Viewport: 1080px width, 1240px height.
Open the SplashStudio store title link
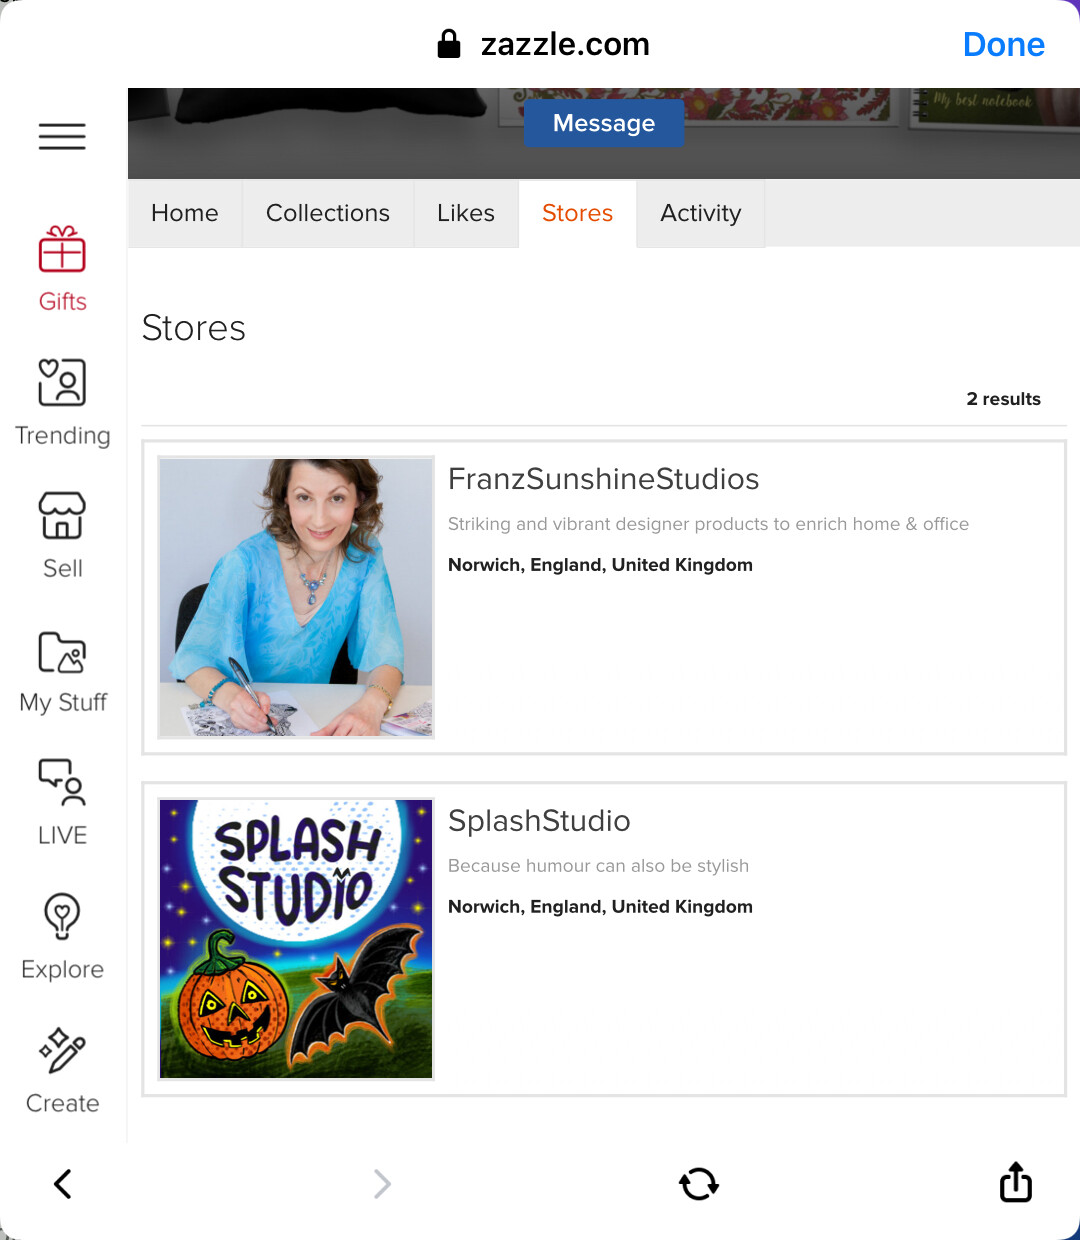(539, 821)
